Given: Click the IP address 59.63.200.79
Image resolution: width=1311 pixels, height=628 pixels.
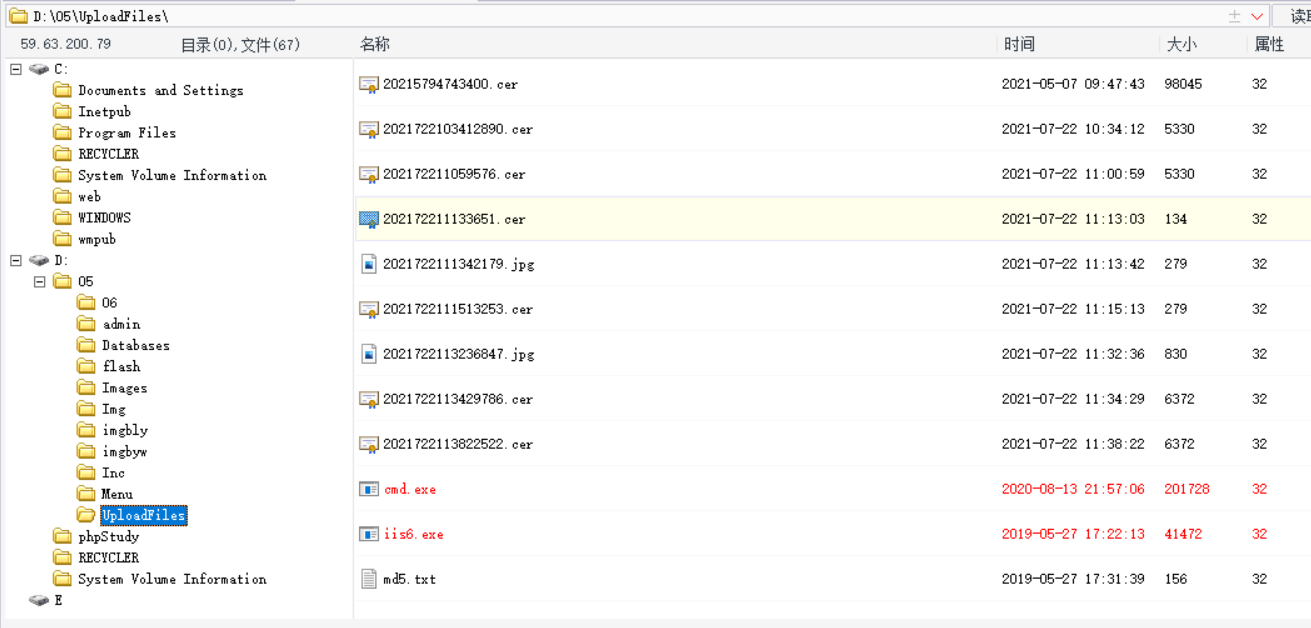Looking at the screenshot, I should [66, 44].
